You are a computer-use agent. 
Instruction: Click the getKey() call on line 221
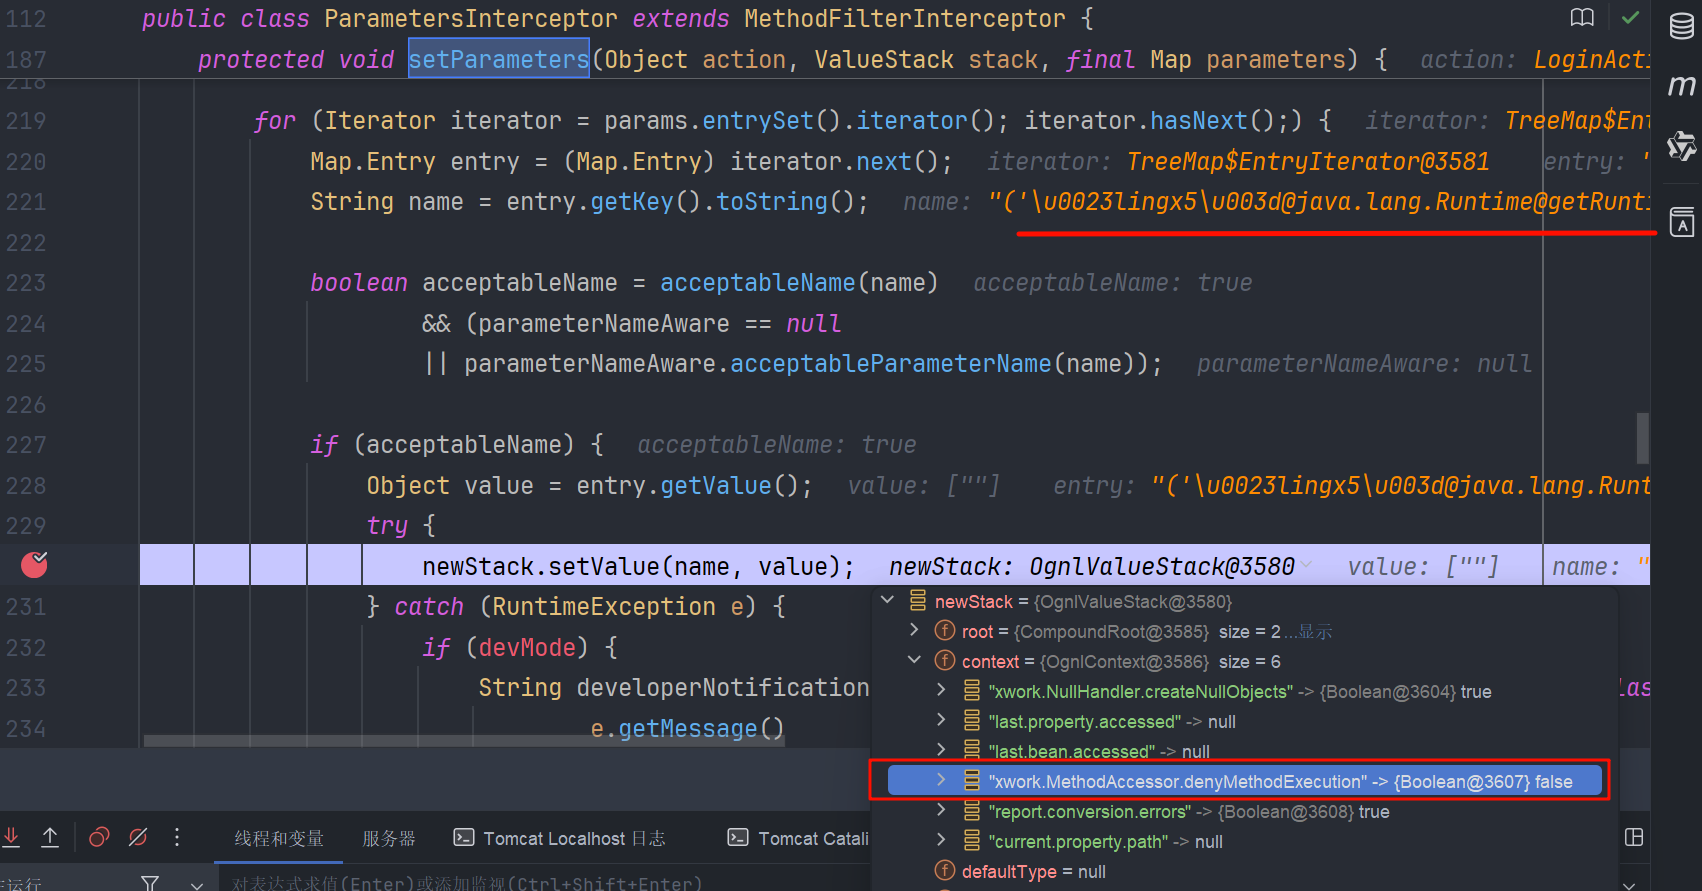tap(645, 202)
